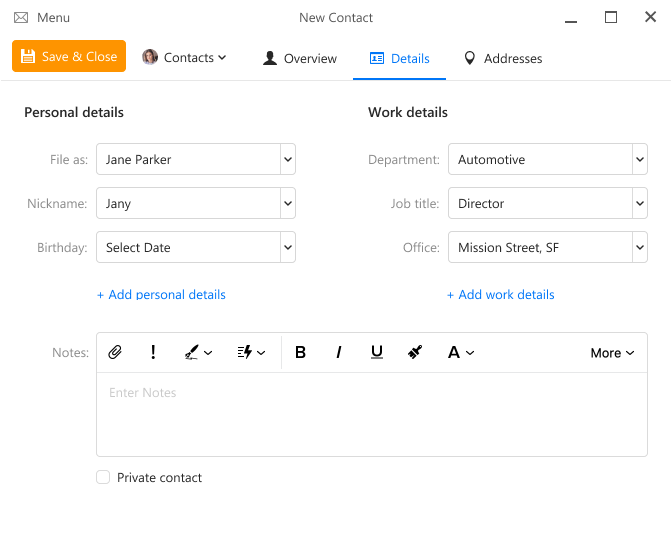Maximize the New Contact window
Viewport: 672px width, 533px height.
(611, 18)
